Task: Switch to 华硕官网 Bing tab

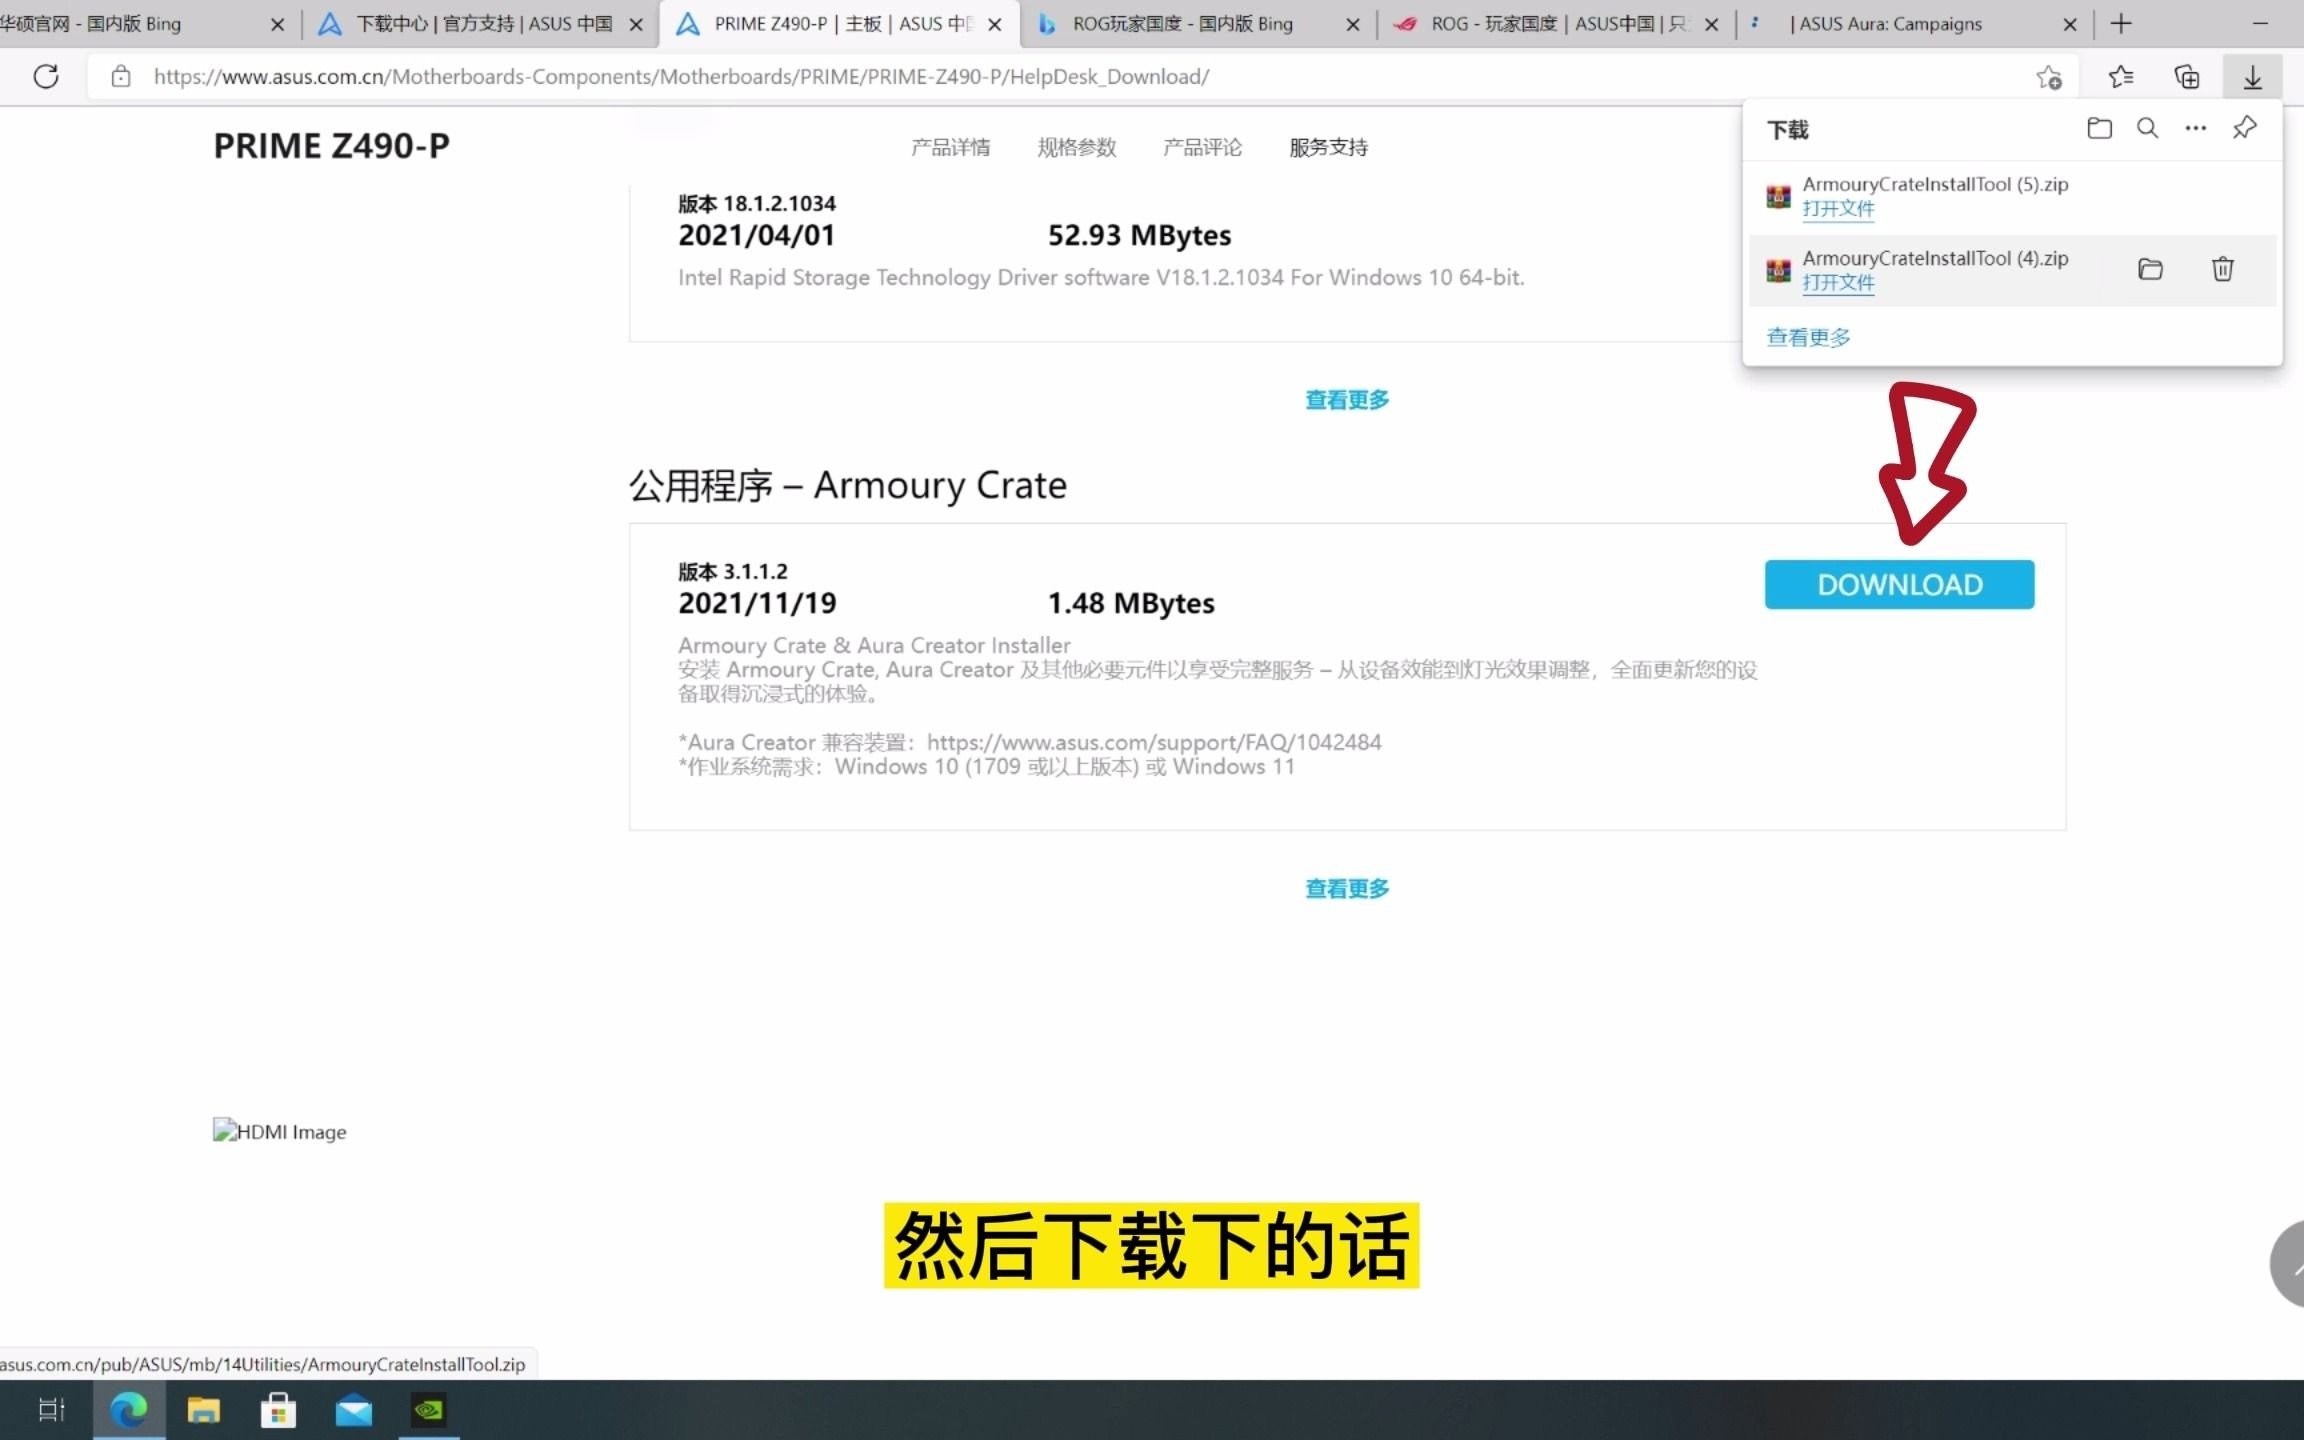Action: coord(130,24)
